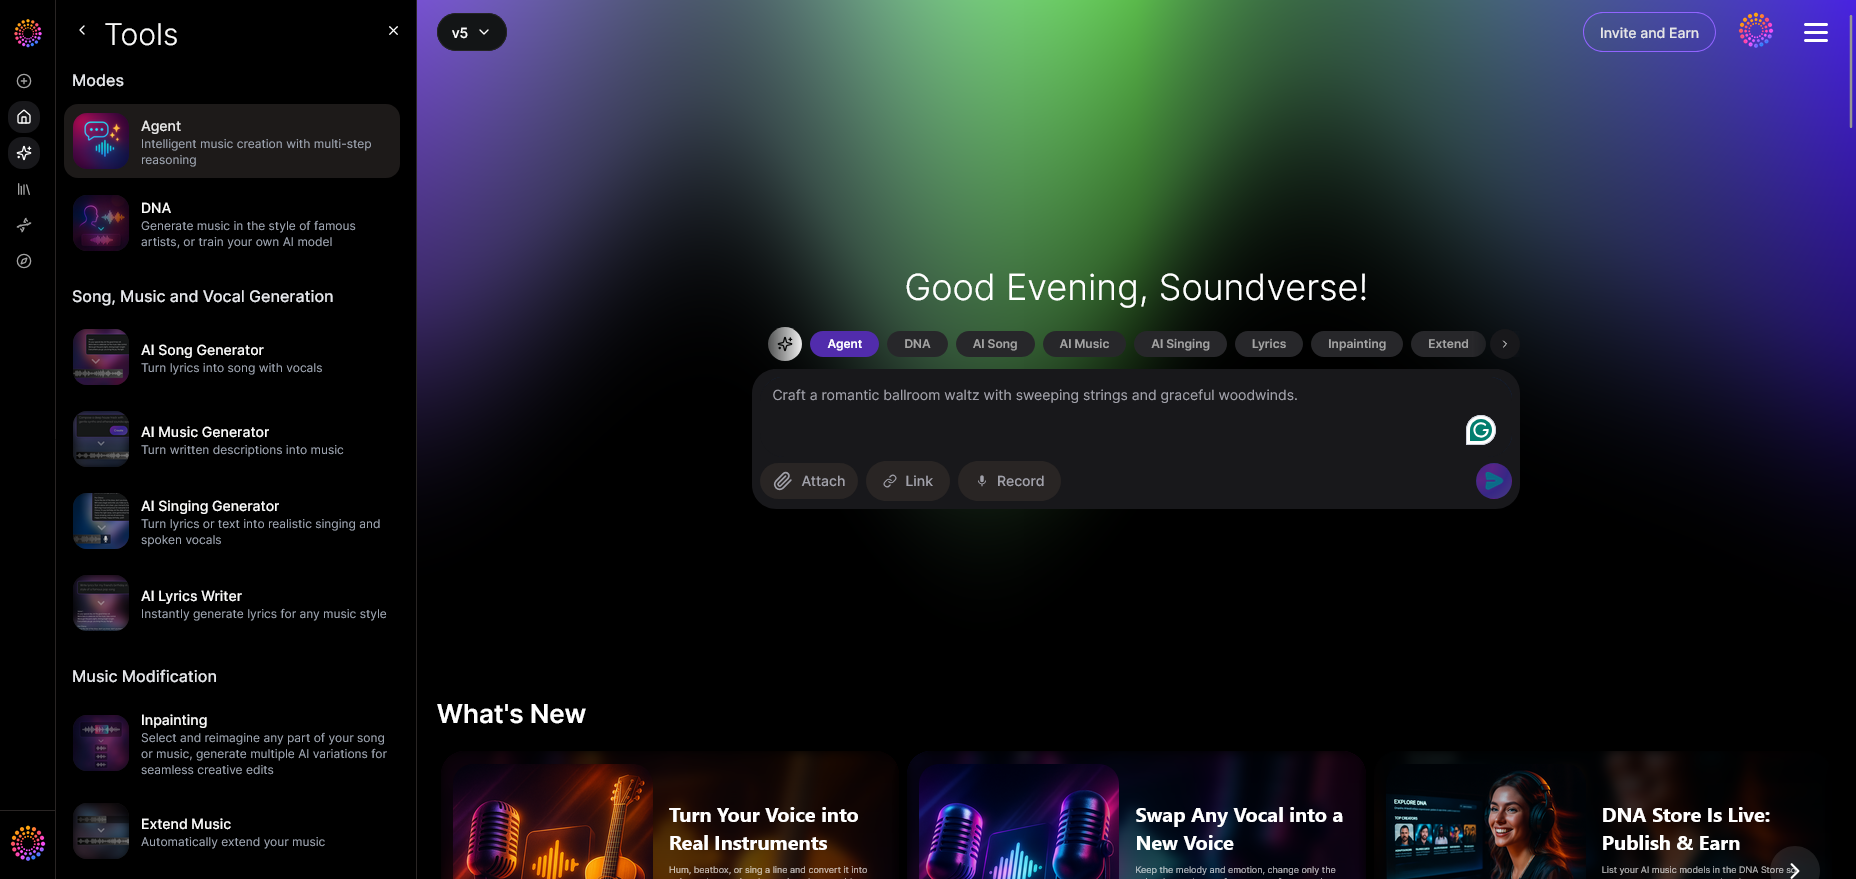
Task: Click the Grammarly icon in prompt box
Action: pos(1481,430)
